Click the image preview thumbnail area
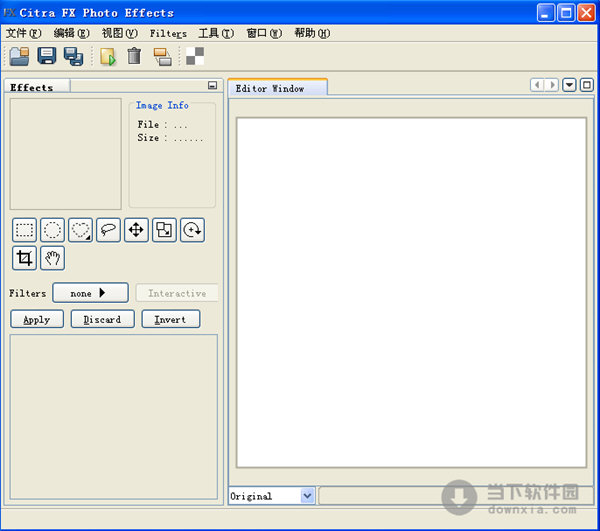 [x=65, y=154]
